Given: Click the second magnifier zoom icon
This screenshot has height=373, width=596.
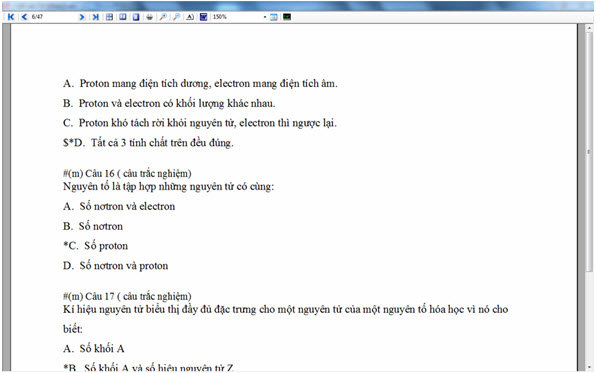Looking at the screenshot, I should [176, 17].
